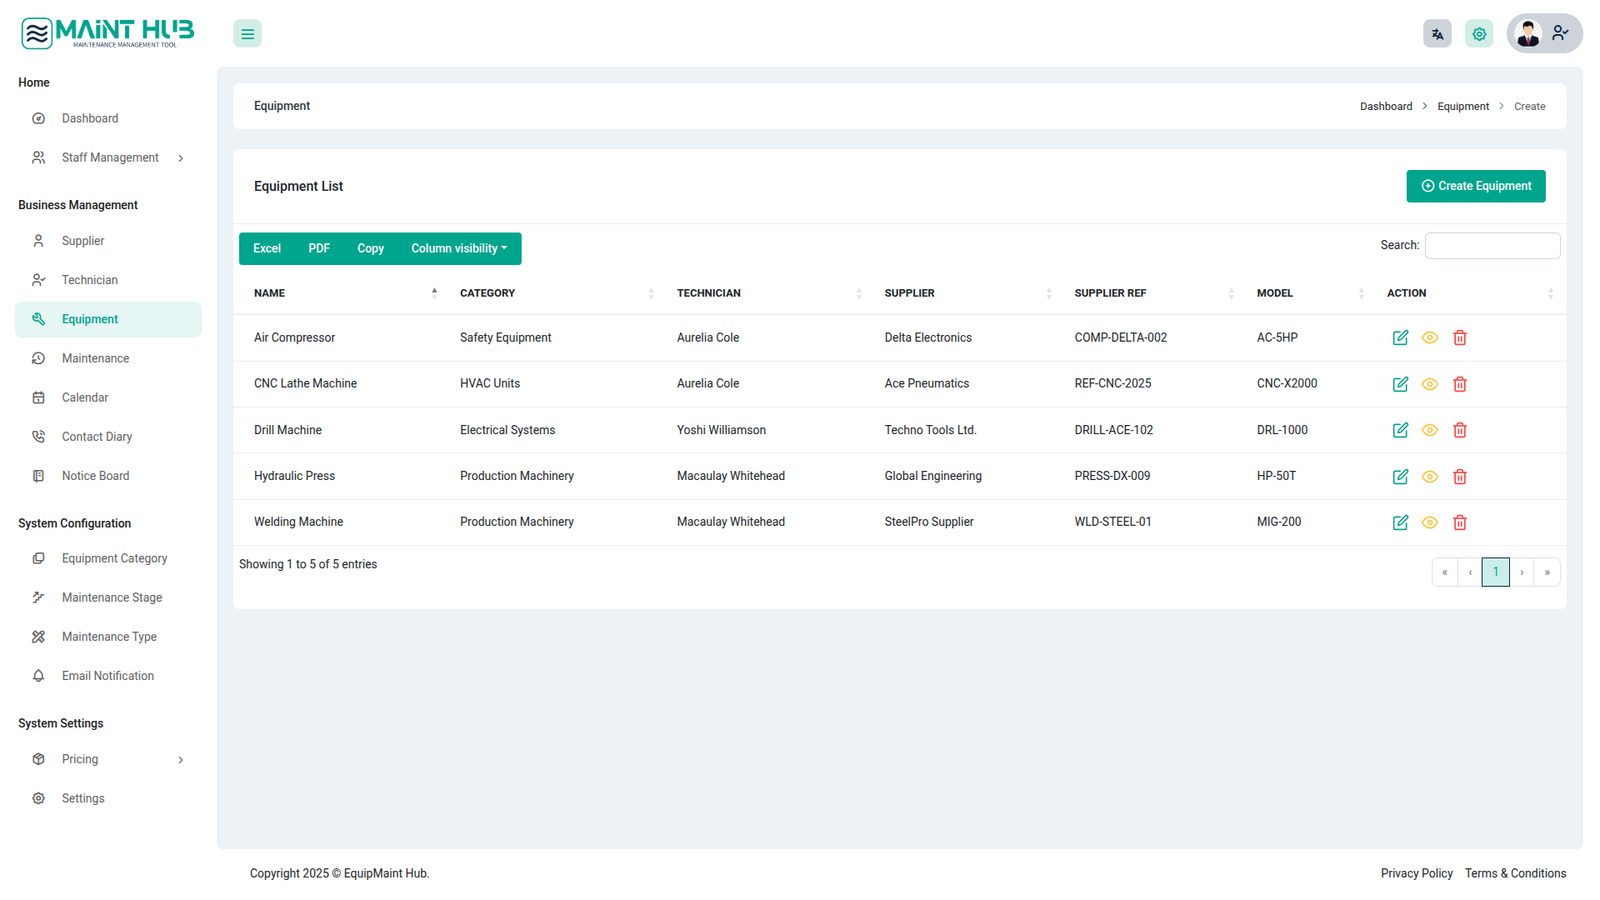Image resolution: width=1600 pixels, height=900 pixels.
Task: Delete the Welding Machine record
Action: click(1459, 523)
